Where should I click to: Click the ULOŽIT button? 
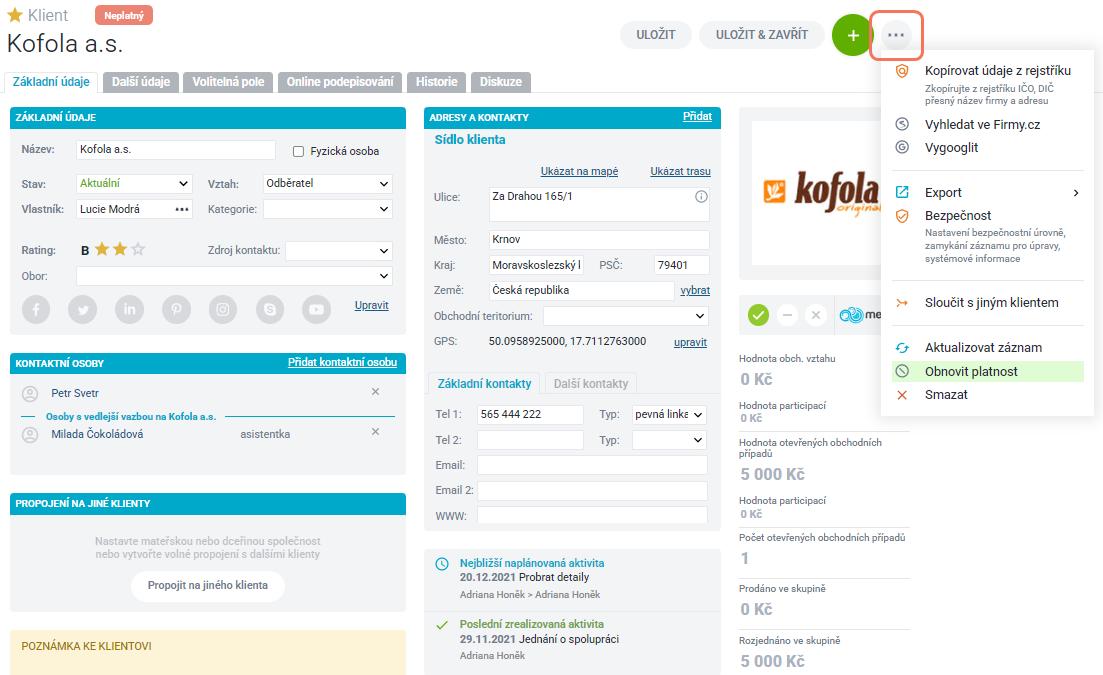[656, 34]
